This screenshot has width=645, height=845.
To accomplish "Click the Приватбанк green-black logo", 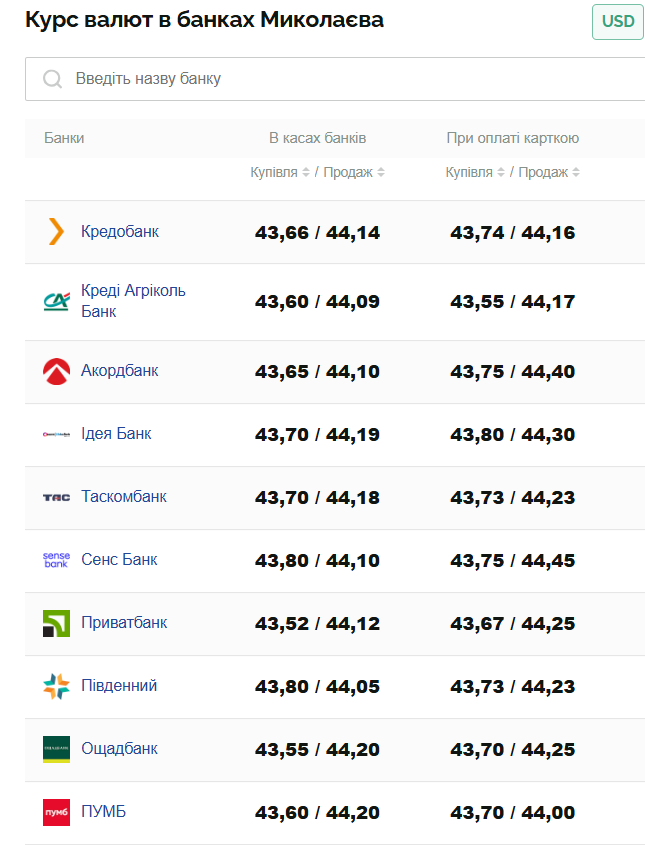I will (x=56, y=623).
